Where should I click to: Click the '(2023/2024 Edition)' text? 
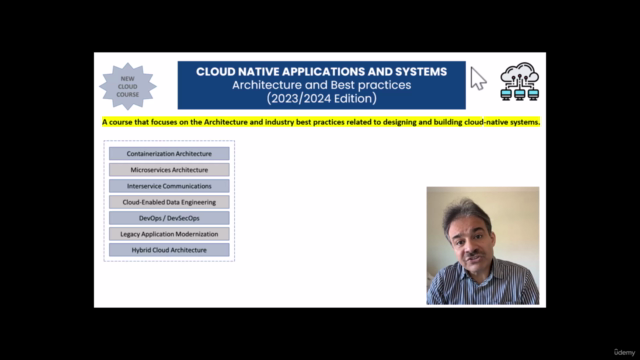322,98
